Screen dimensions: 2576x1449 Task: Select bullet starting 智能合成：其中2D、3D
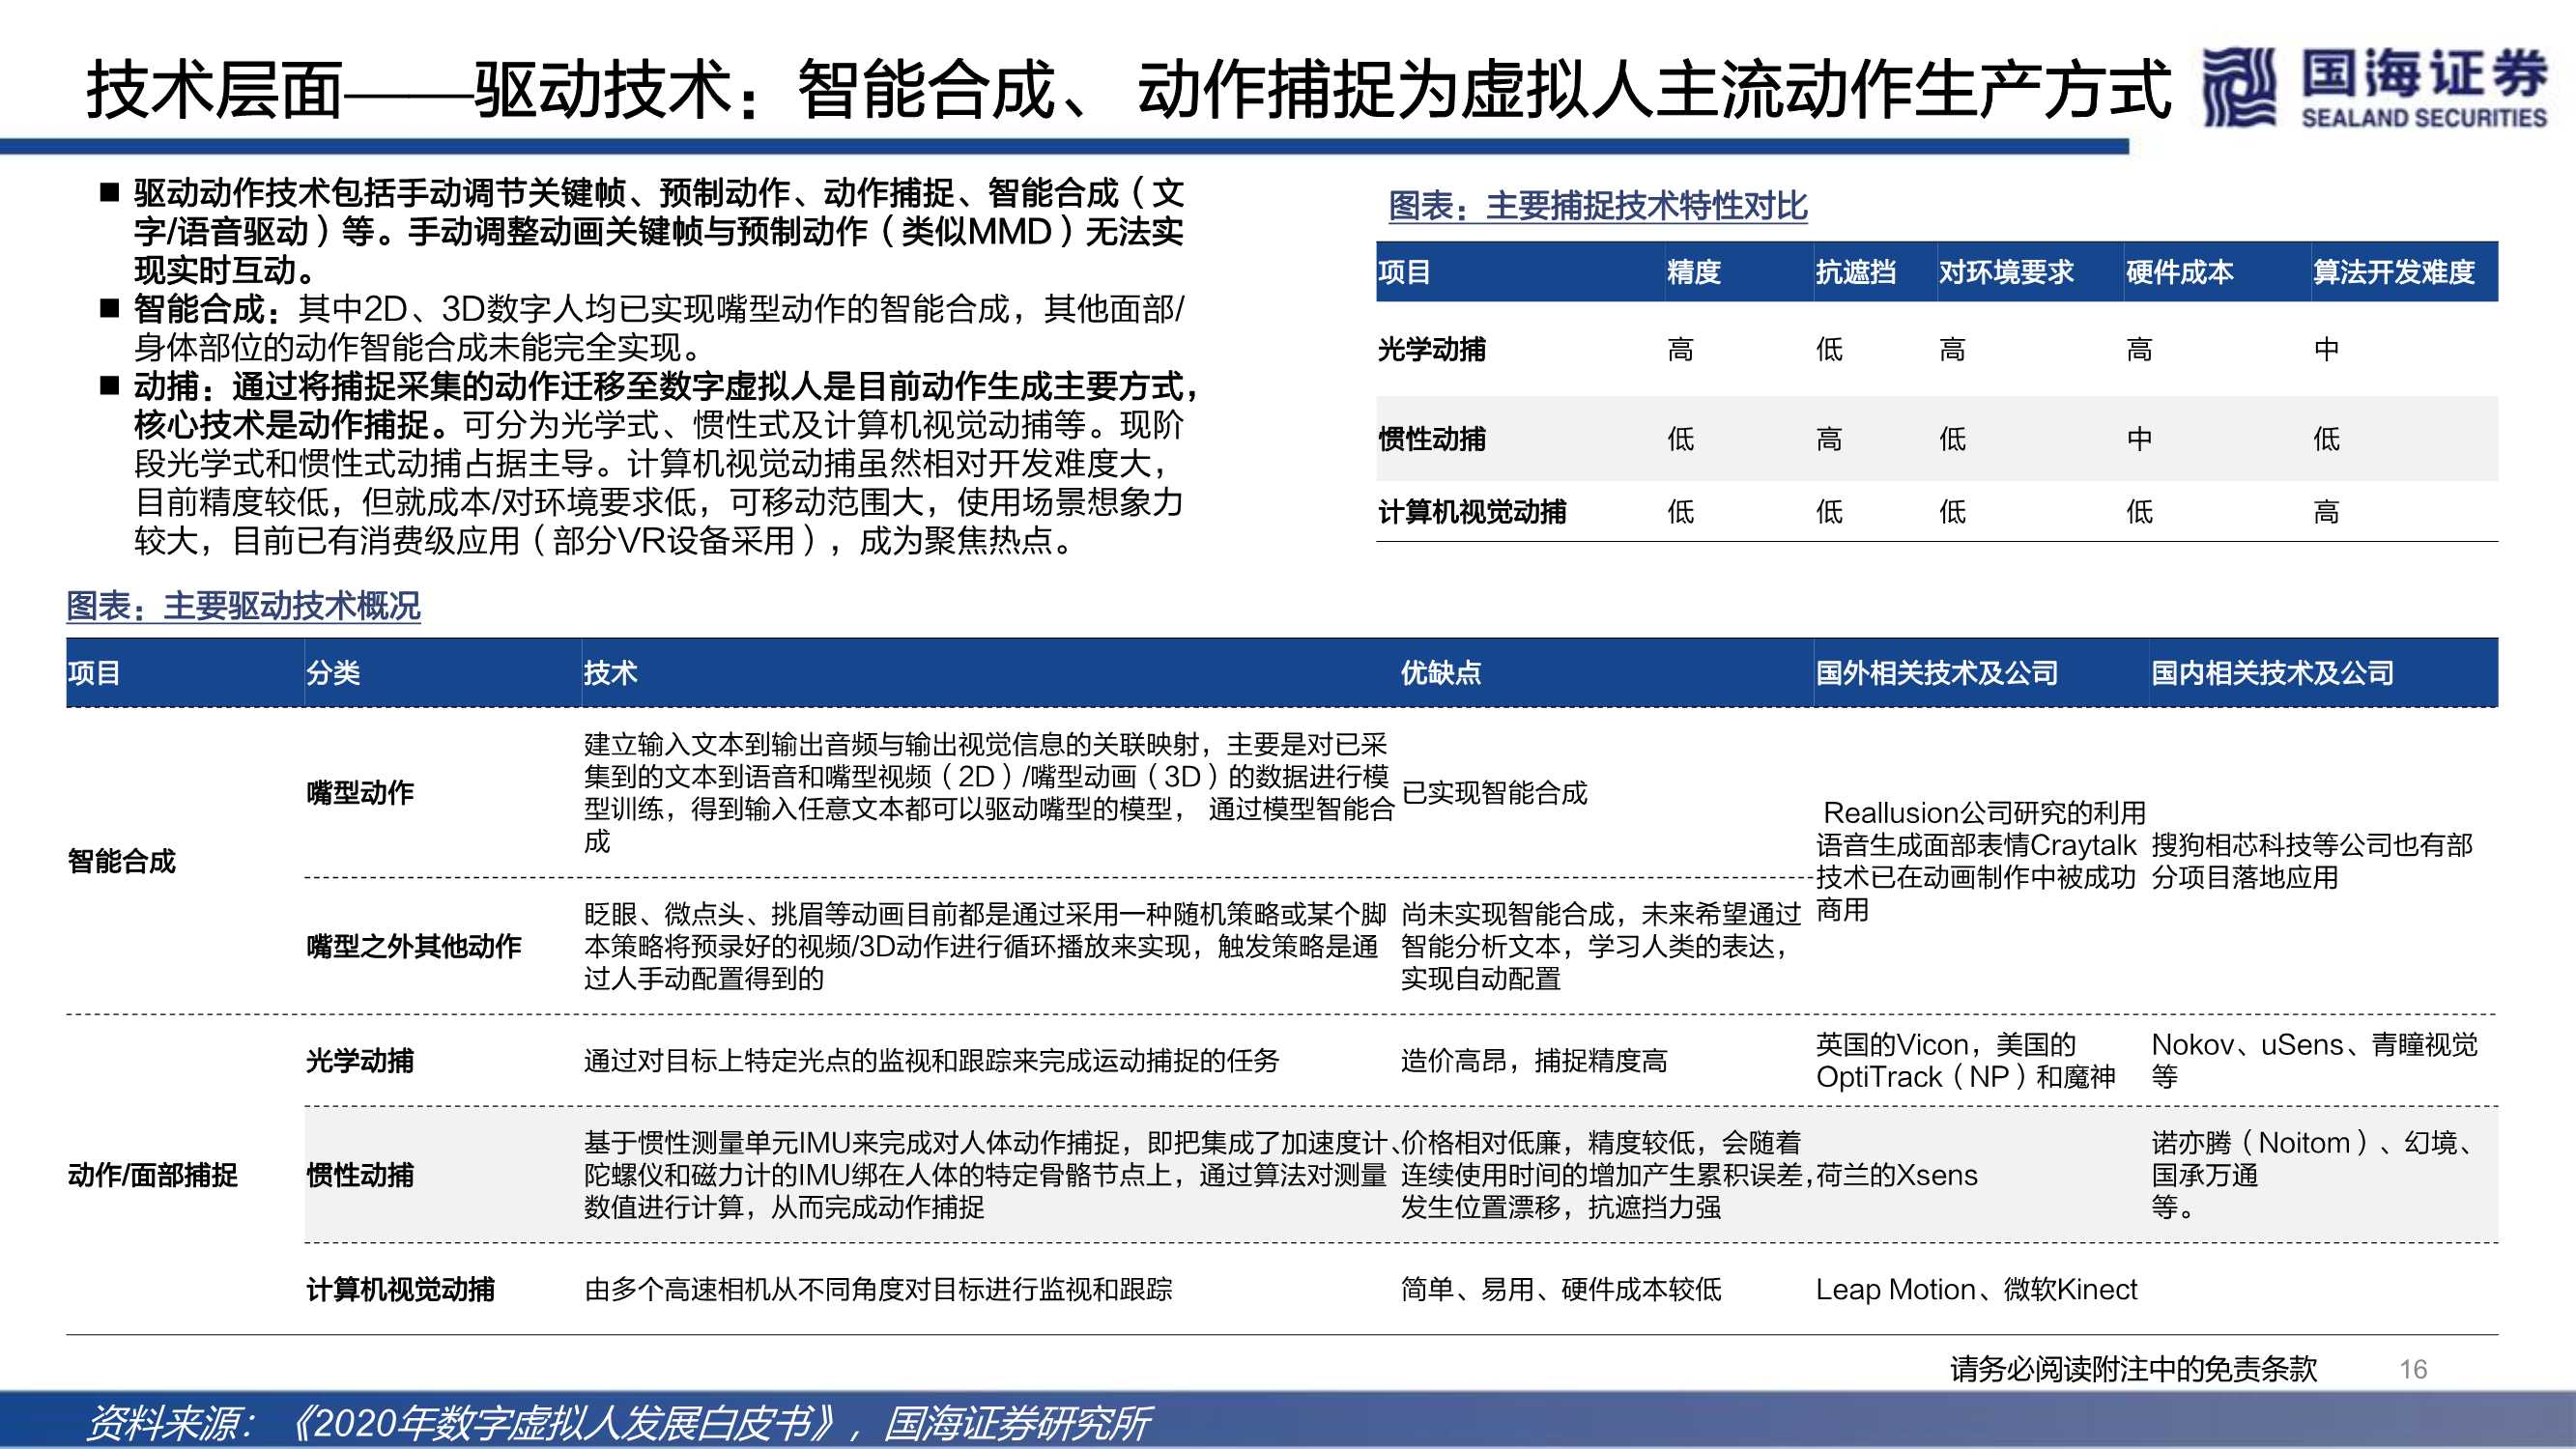(x=658, y=328)
